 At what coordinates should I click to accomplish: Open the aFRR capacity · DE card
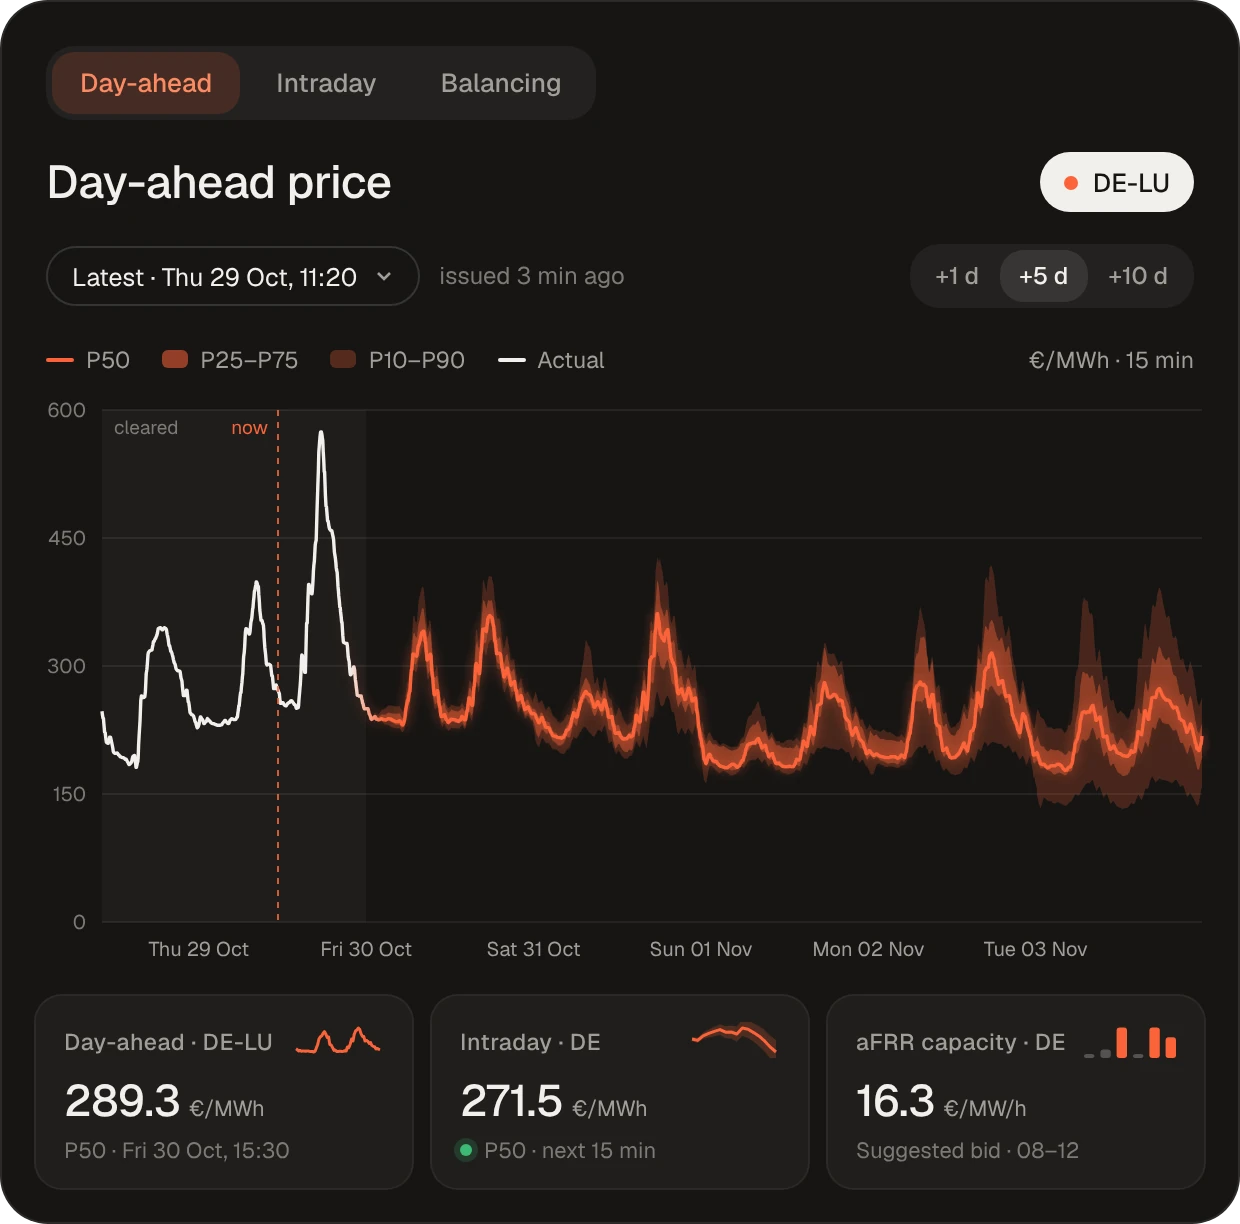pyautogui.click(x=1016, y=1092)
